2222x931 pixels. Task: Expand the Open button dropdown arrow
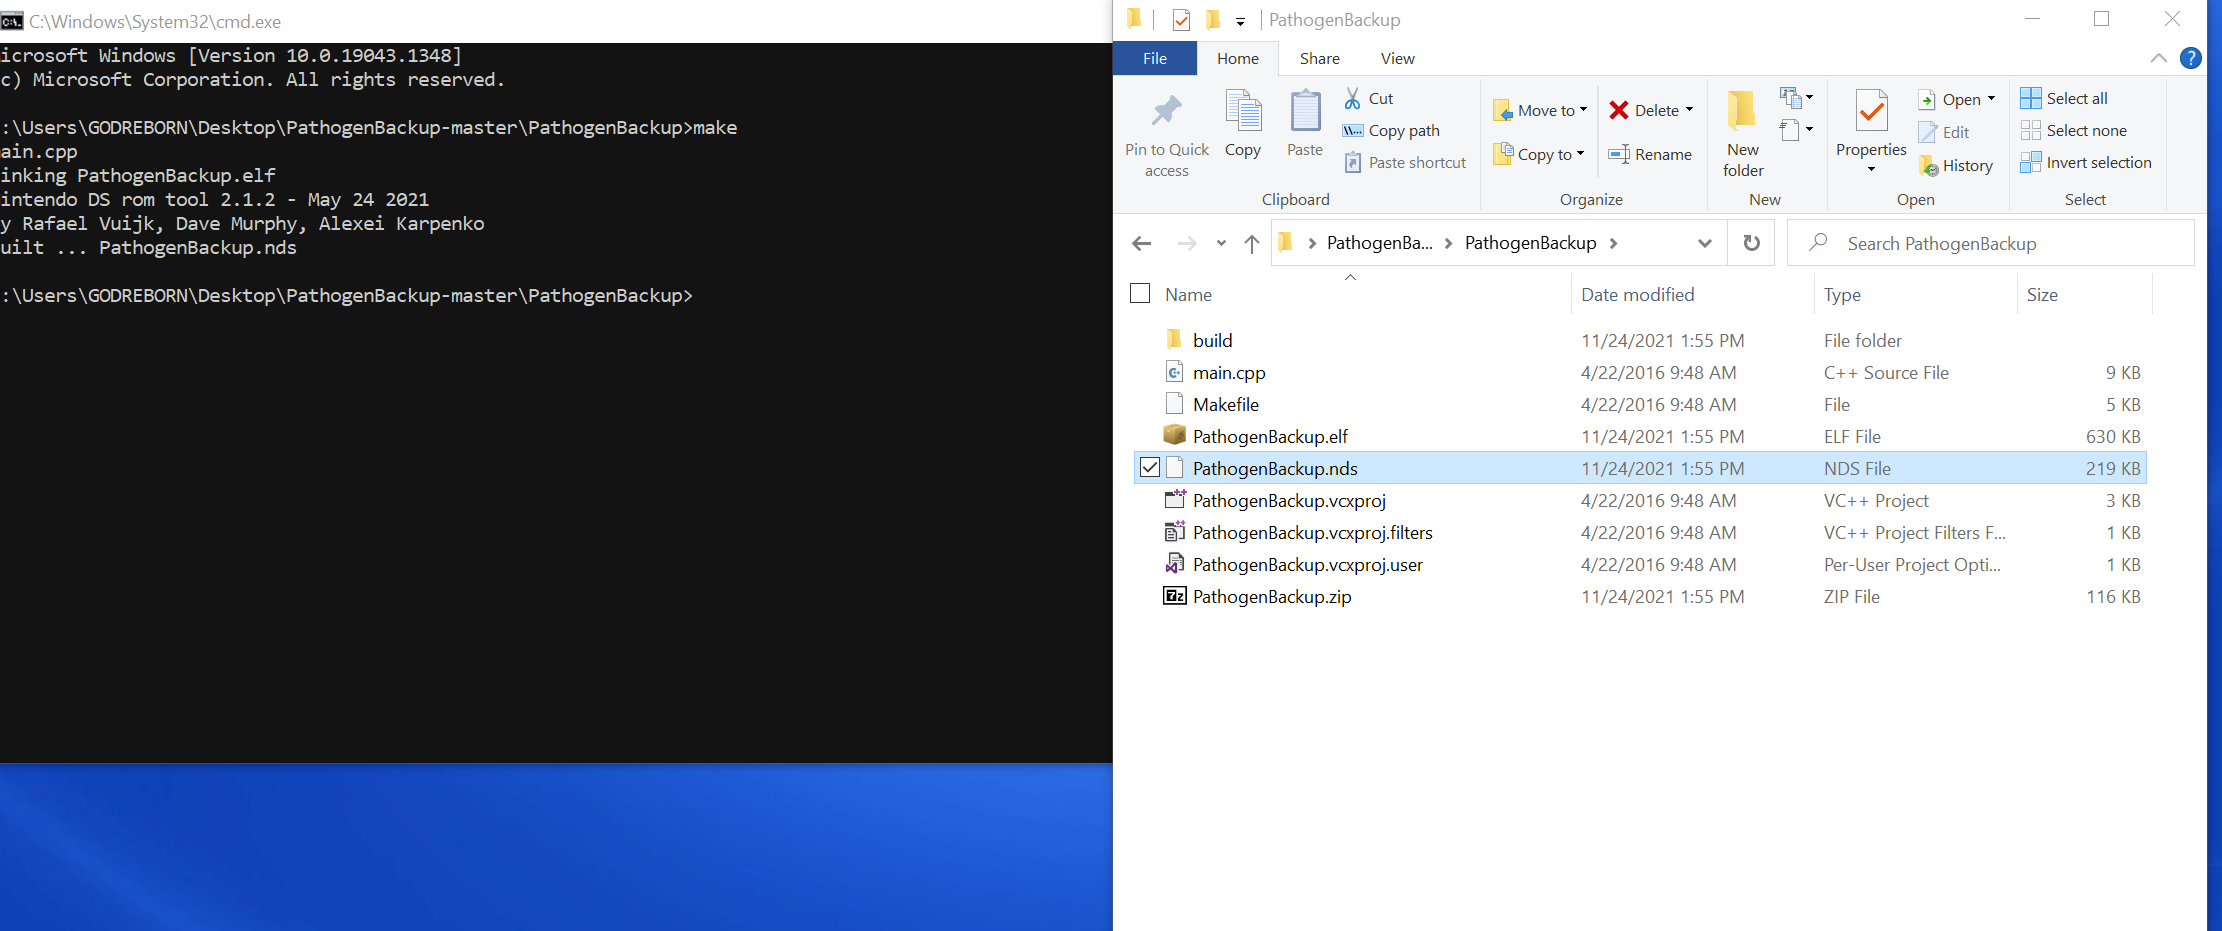coord(1991,98)
